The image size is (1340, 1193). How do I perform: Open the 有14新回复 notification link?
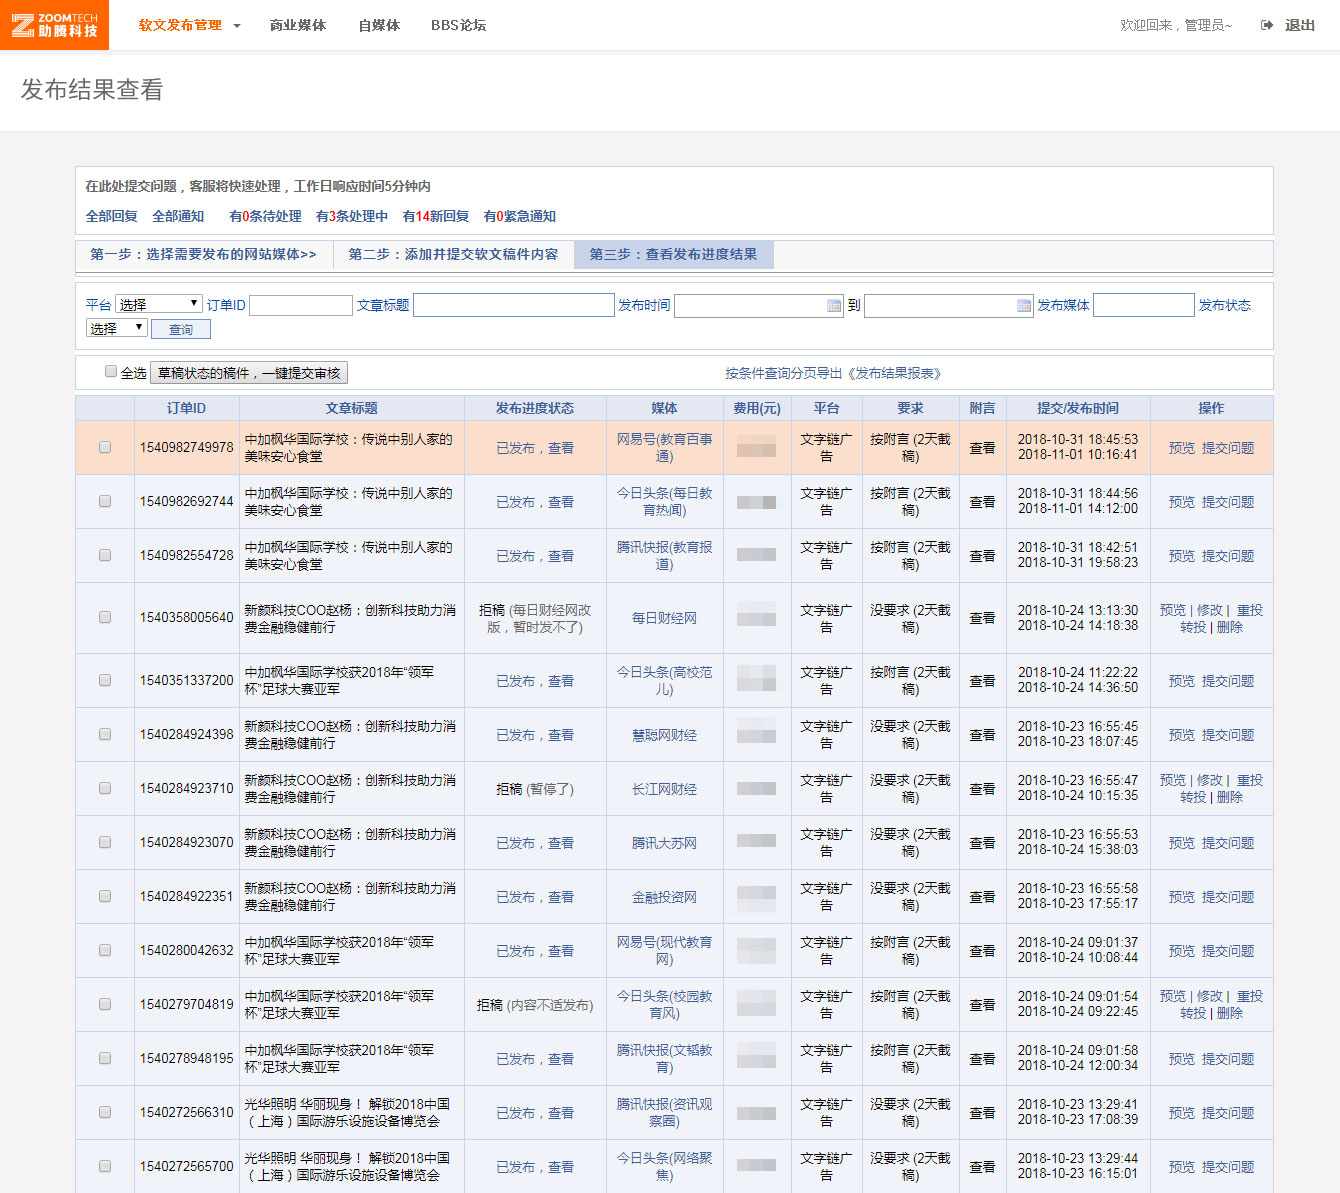435,216
